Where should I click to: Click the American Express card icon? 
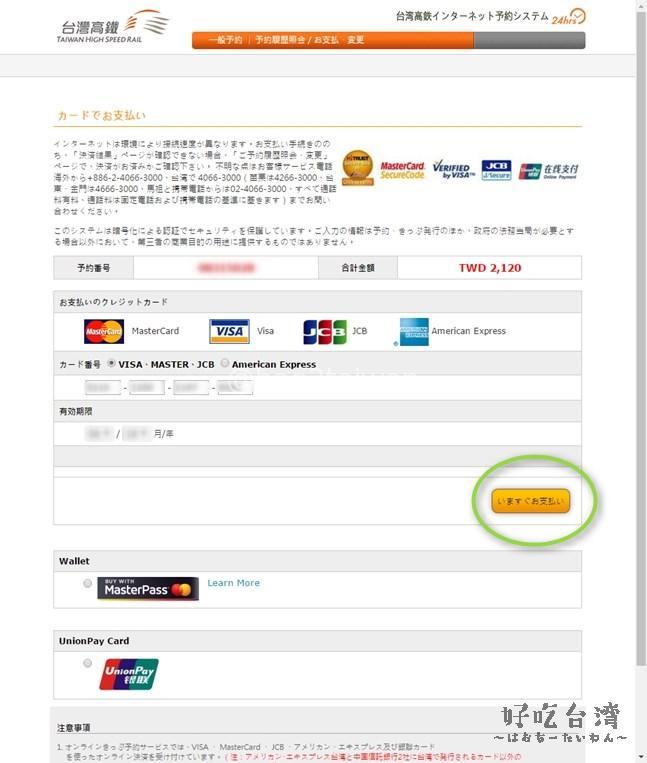tap(414, 332)
